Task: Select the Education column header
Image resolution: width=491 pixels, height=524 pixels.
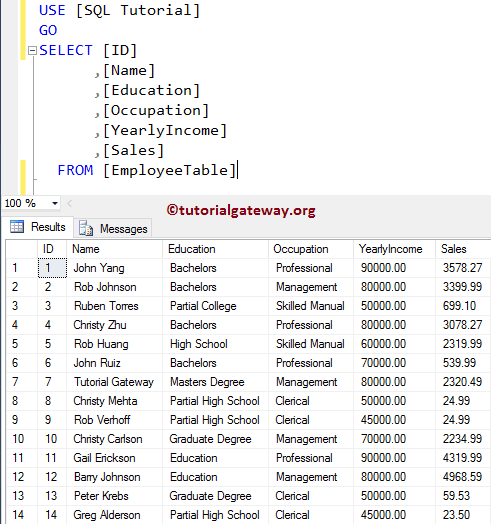Action: [215, 249]
